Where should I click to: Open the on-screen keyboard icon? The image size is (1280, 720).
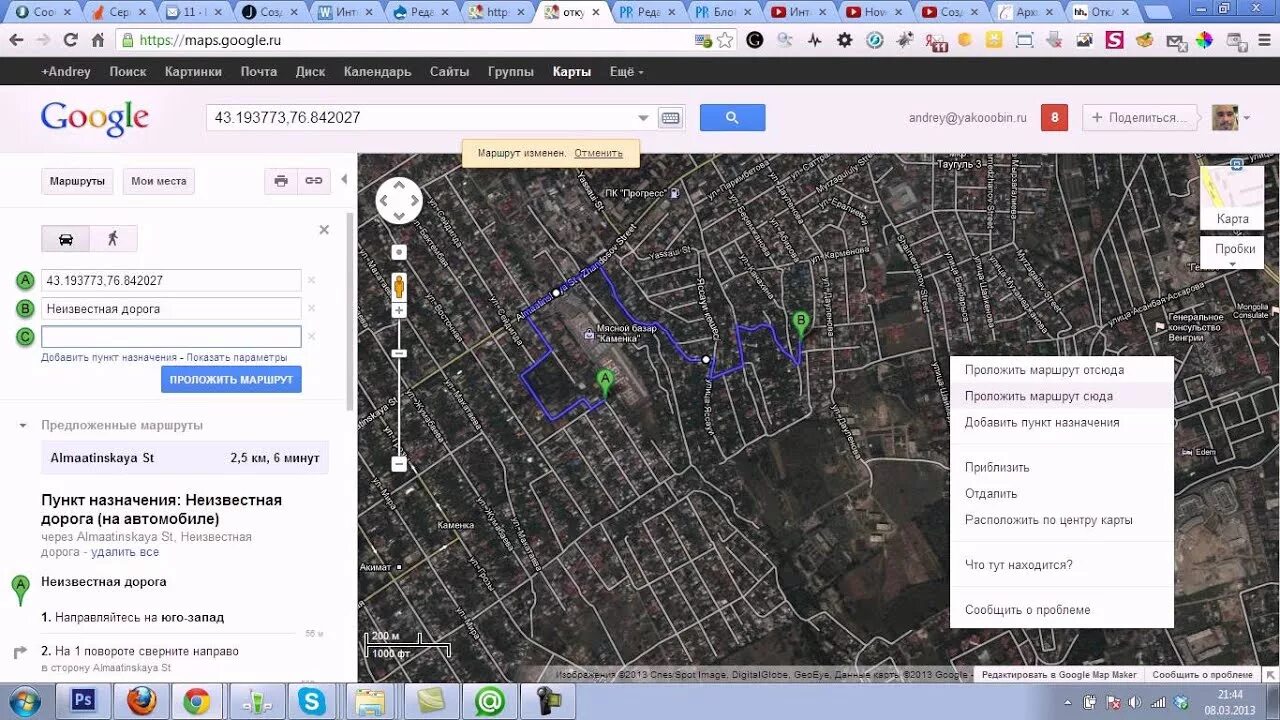tap(670, 118)
